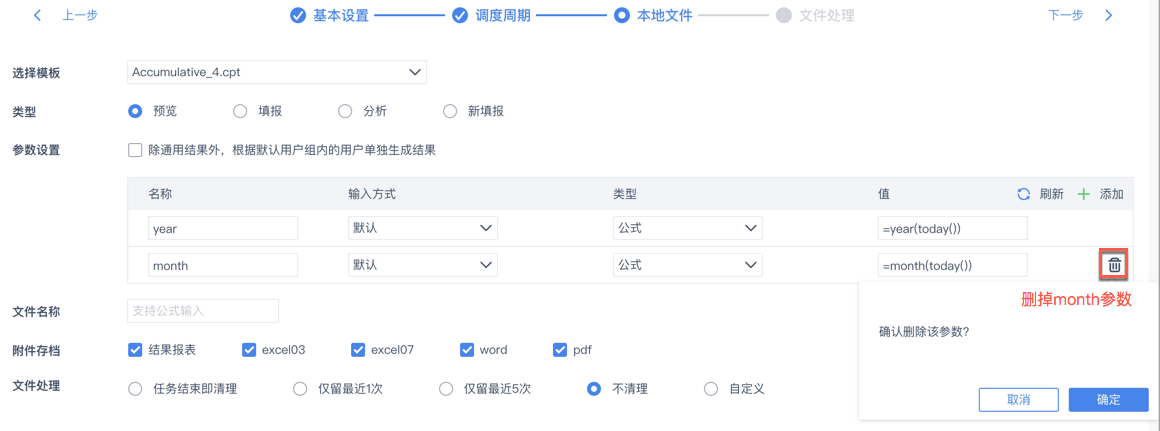Open the template dropdown Accumulative_4.cpt
The height and width of the screenshot is (431, 1160).
pyautogui.click(x=277, y=72)
